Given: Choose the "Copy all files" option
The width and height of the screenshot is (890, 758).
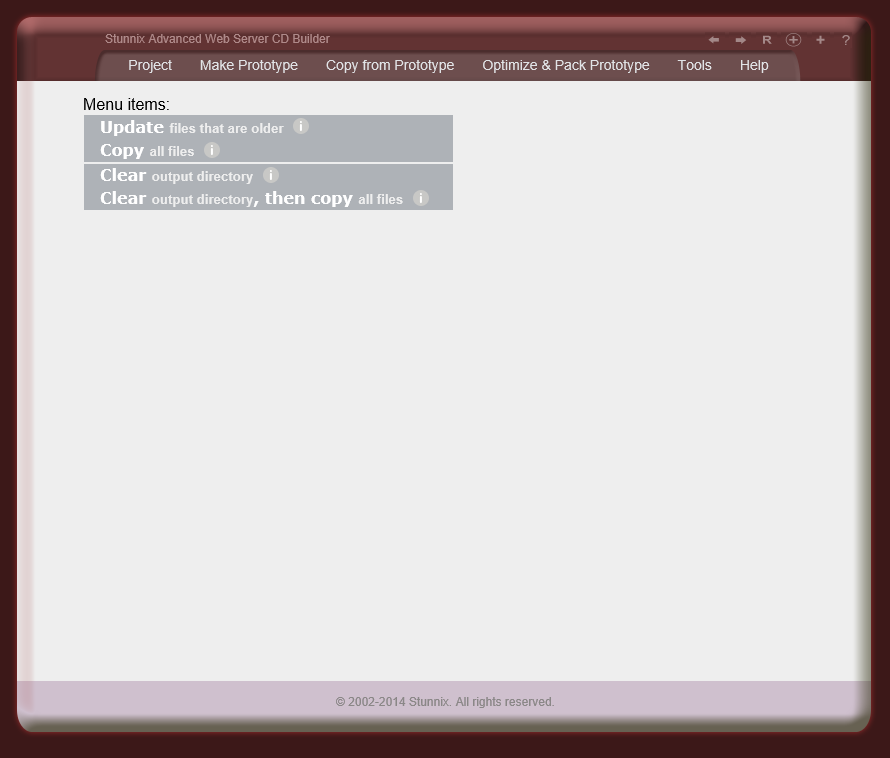Looking at the screenshot, I should click(145, 150).
